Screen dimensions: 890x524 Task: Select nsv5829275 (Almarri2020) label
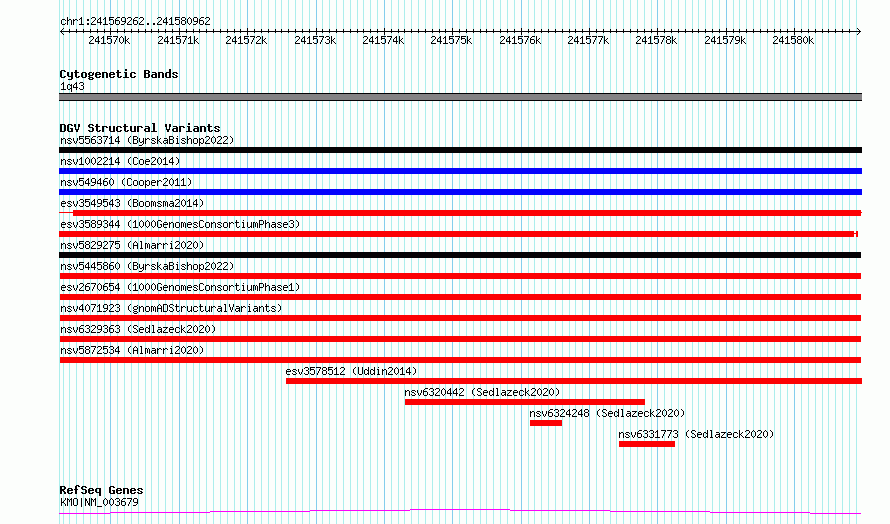(132, 245)
